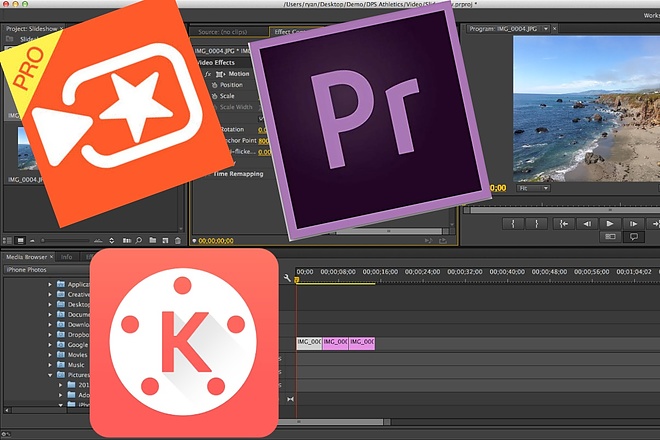Click Time Remapping effect label
Image resolution: width=660 pixels, height=440 pixels.
coord(238,174)
